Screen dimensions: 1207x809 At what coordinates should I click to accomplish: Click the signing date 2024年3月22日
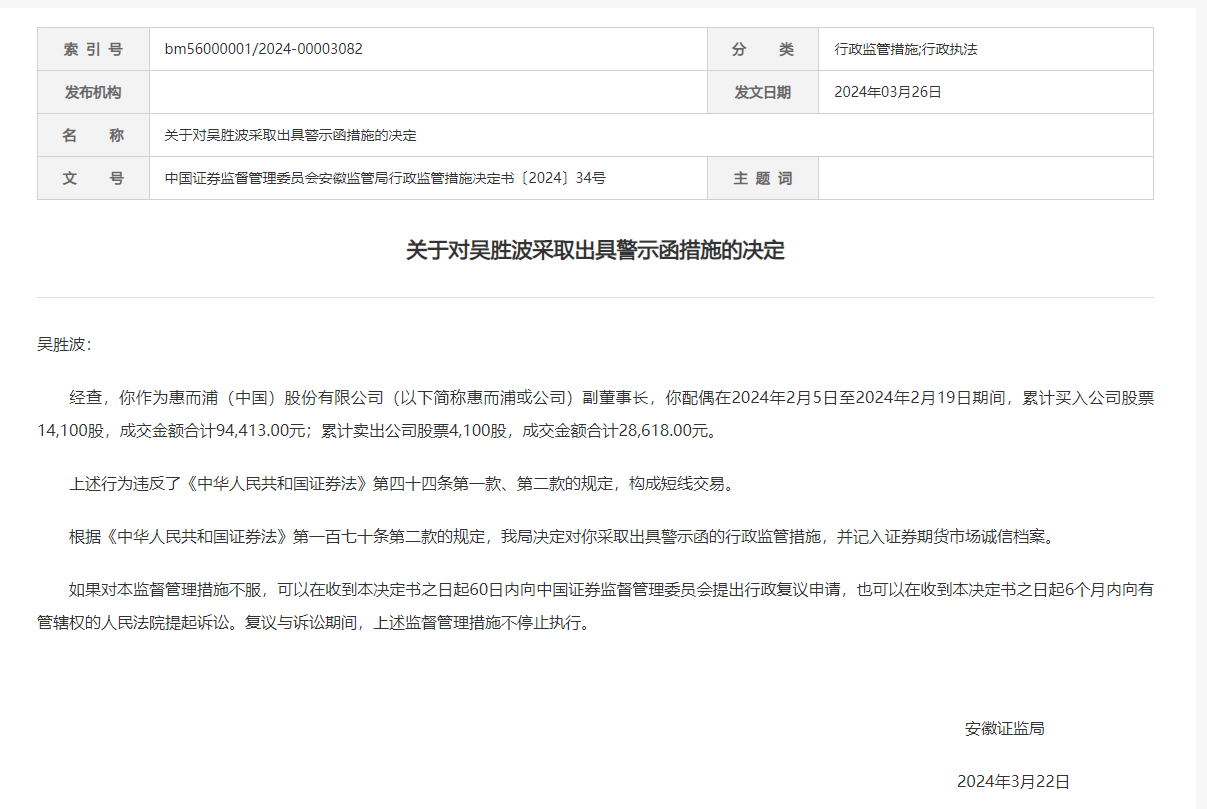click(1013, 781)
